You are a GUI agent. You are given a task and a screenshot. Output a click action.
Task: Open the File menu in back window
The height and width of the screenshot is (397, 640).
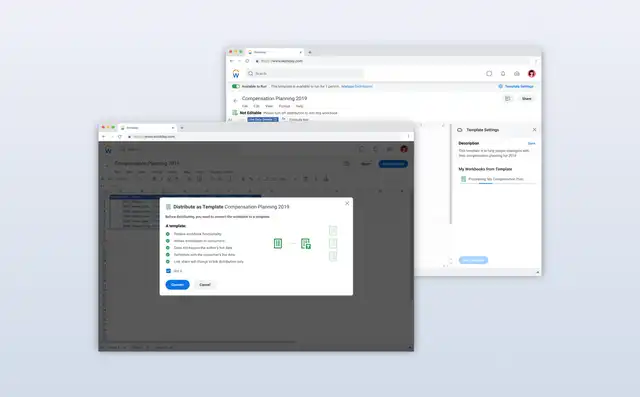click(x=245, y=106)
